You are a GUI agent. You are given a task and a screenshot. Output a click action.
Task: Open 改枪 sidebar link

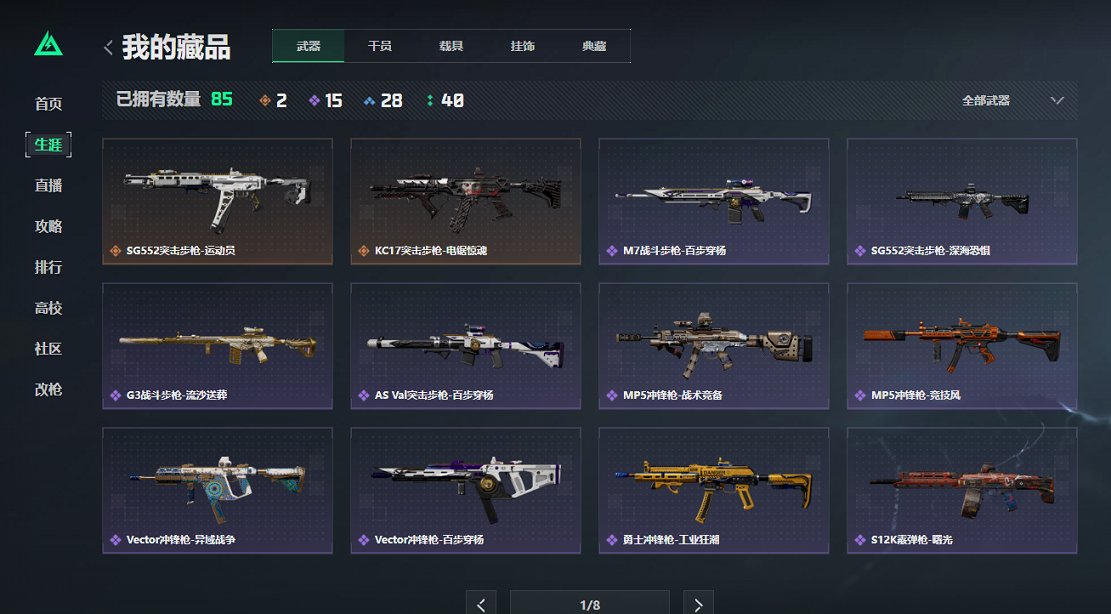[x=48, y=390]
